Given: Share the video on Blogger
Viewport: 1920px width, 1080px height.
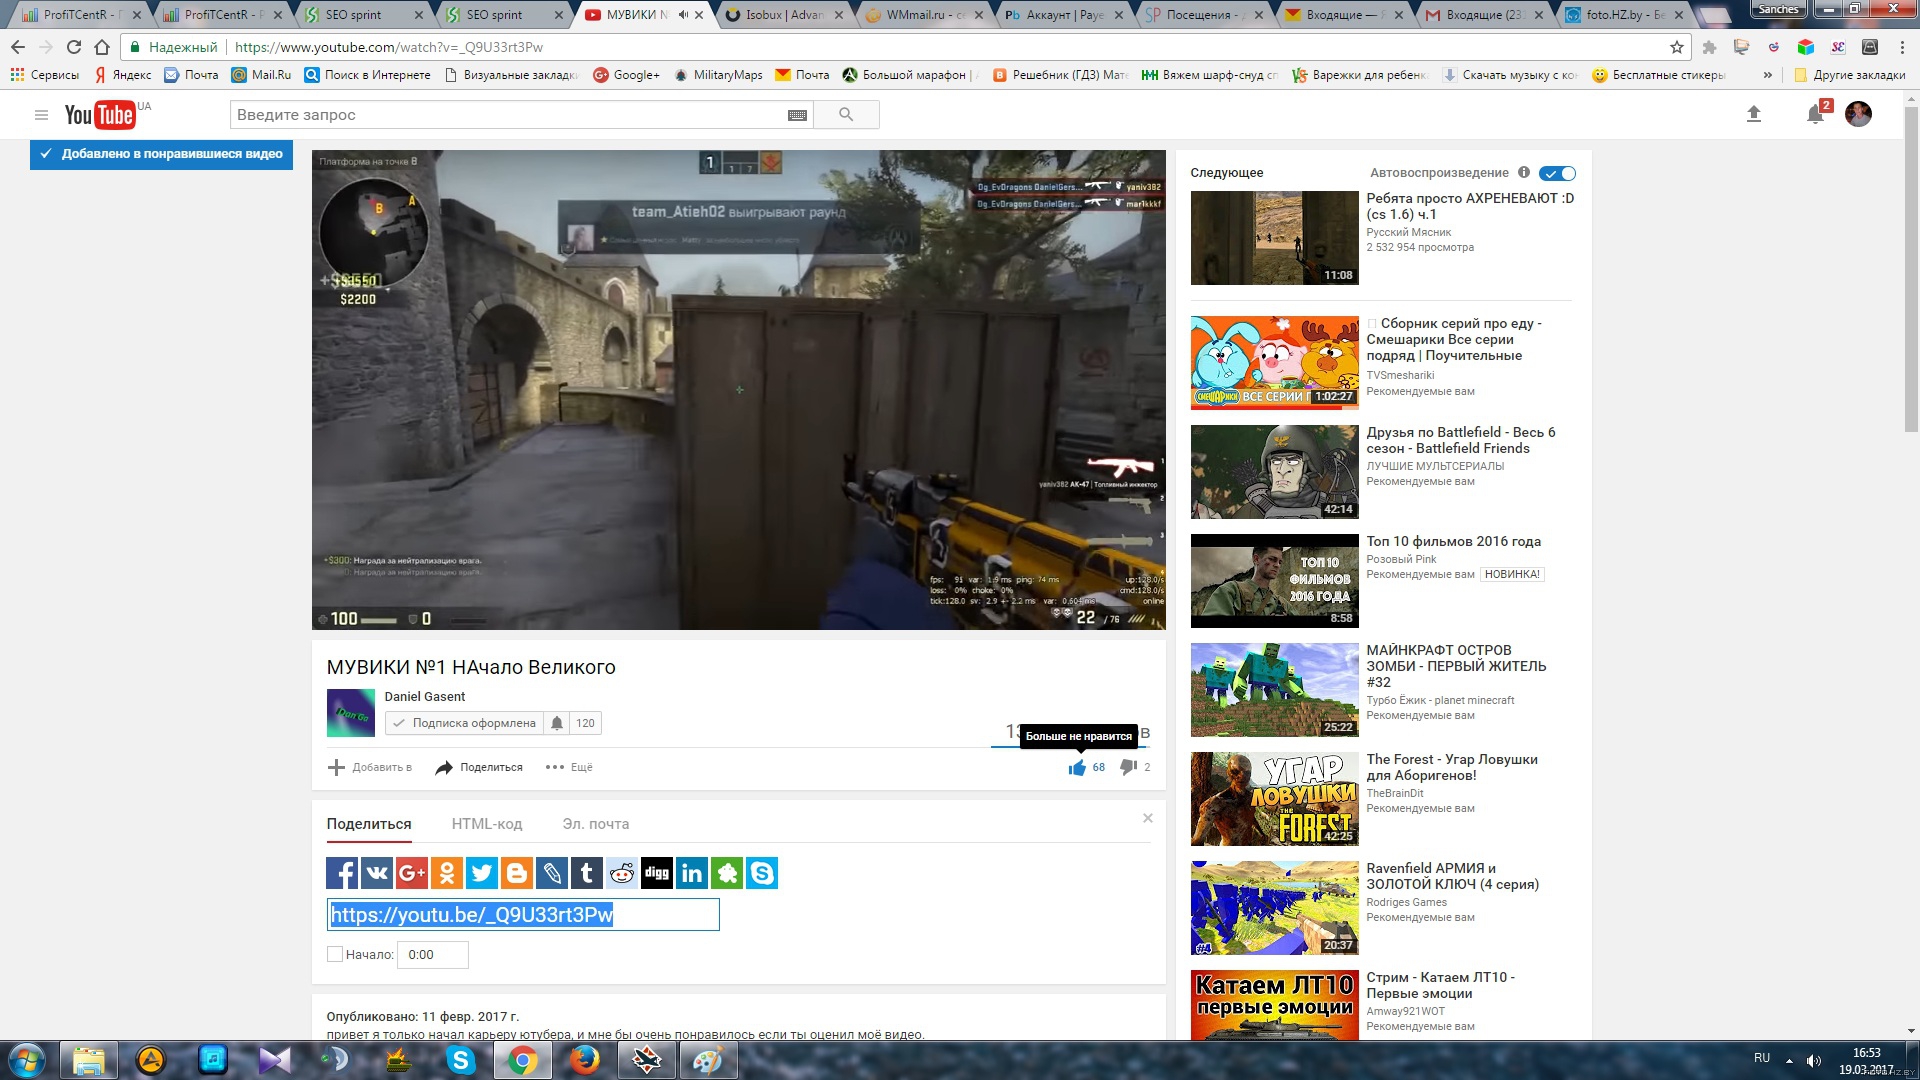Looking at the screenshot, I should 517,873.
